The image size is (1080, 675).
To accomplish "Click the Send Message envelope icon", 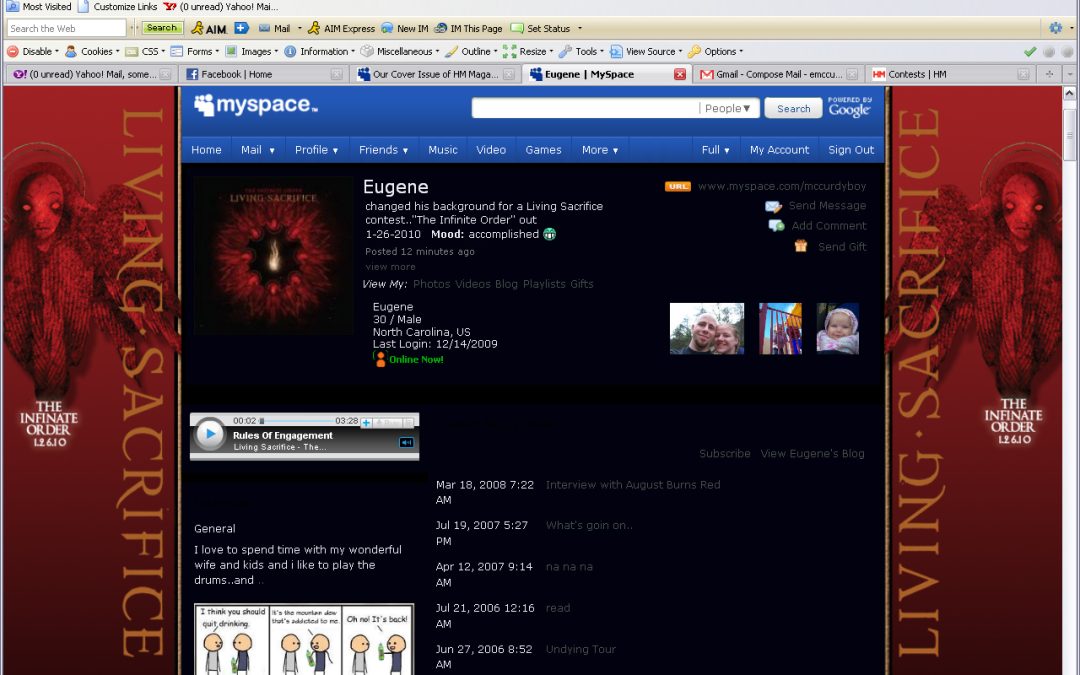I will 774,206.
